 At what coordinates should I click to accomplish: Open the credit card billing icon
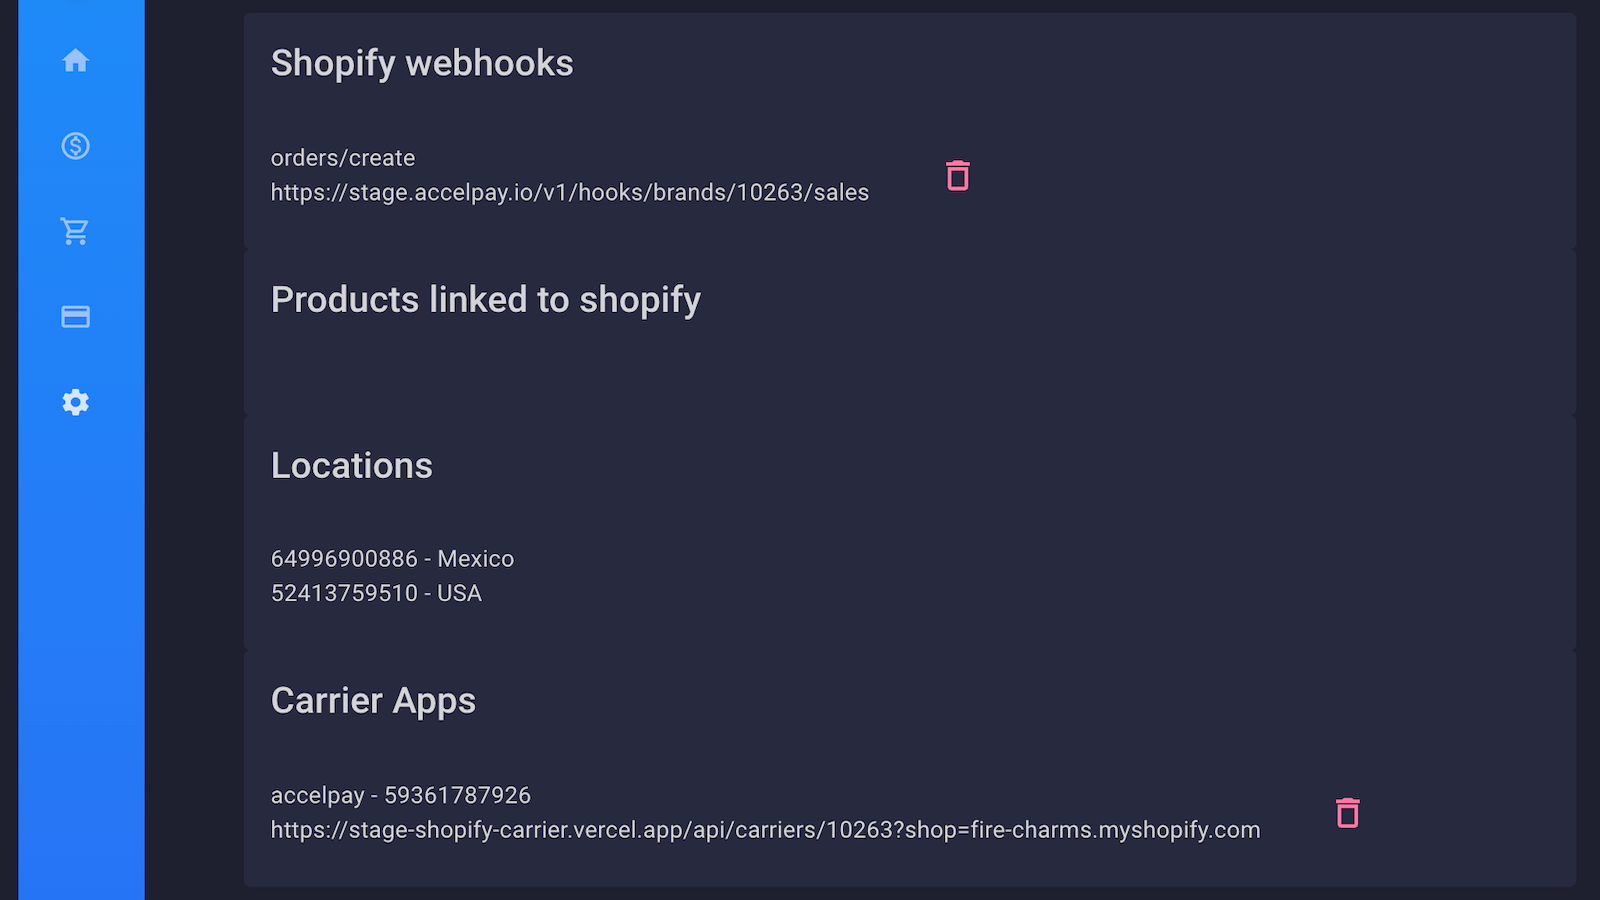(x=75, y=316)
